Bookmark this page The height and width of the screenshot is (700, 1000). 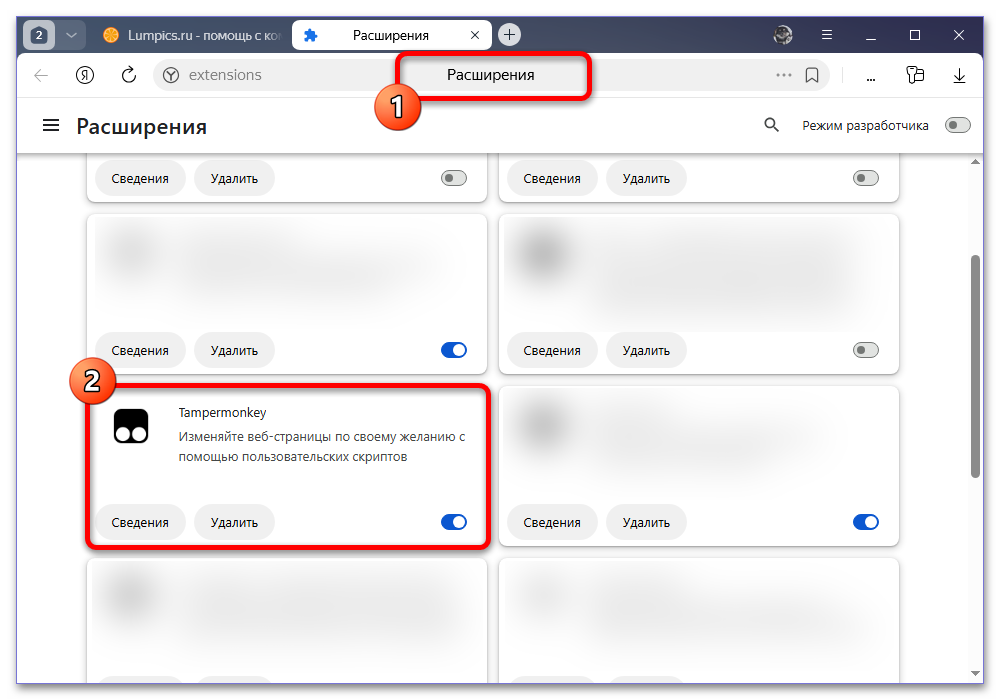coord(812,75)
